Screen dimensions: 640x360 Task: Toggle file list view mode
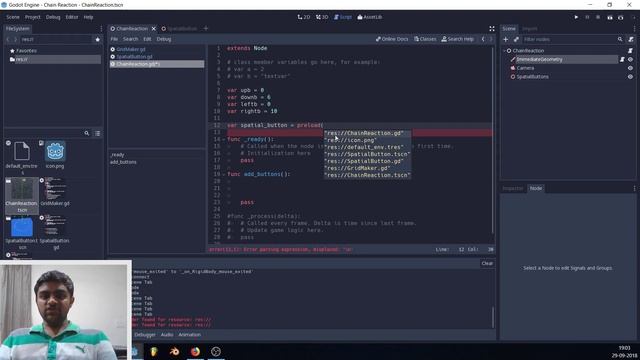point(98,133)
